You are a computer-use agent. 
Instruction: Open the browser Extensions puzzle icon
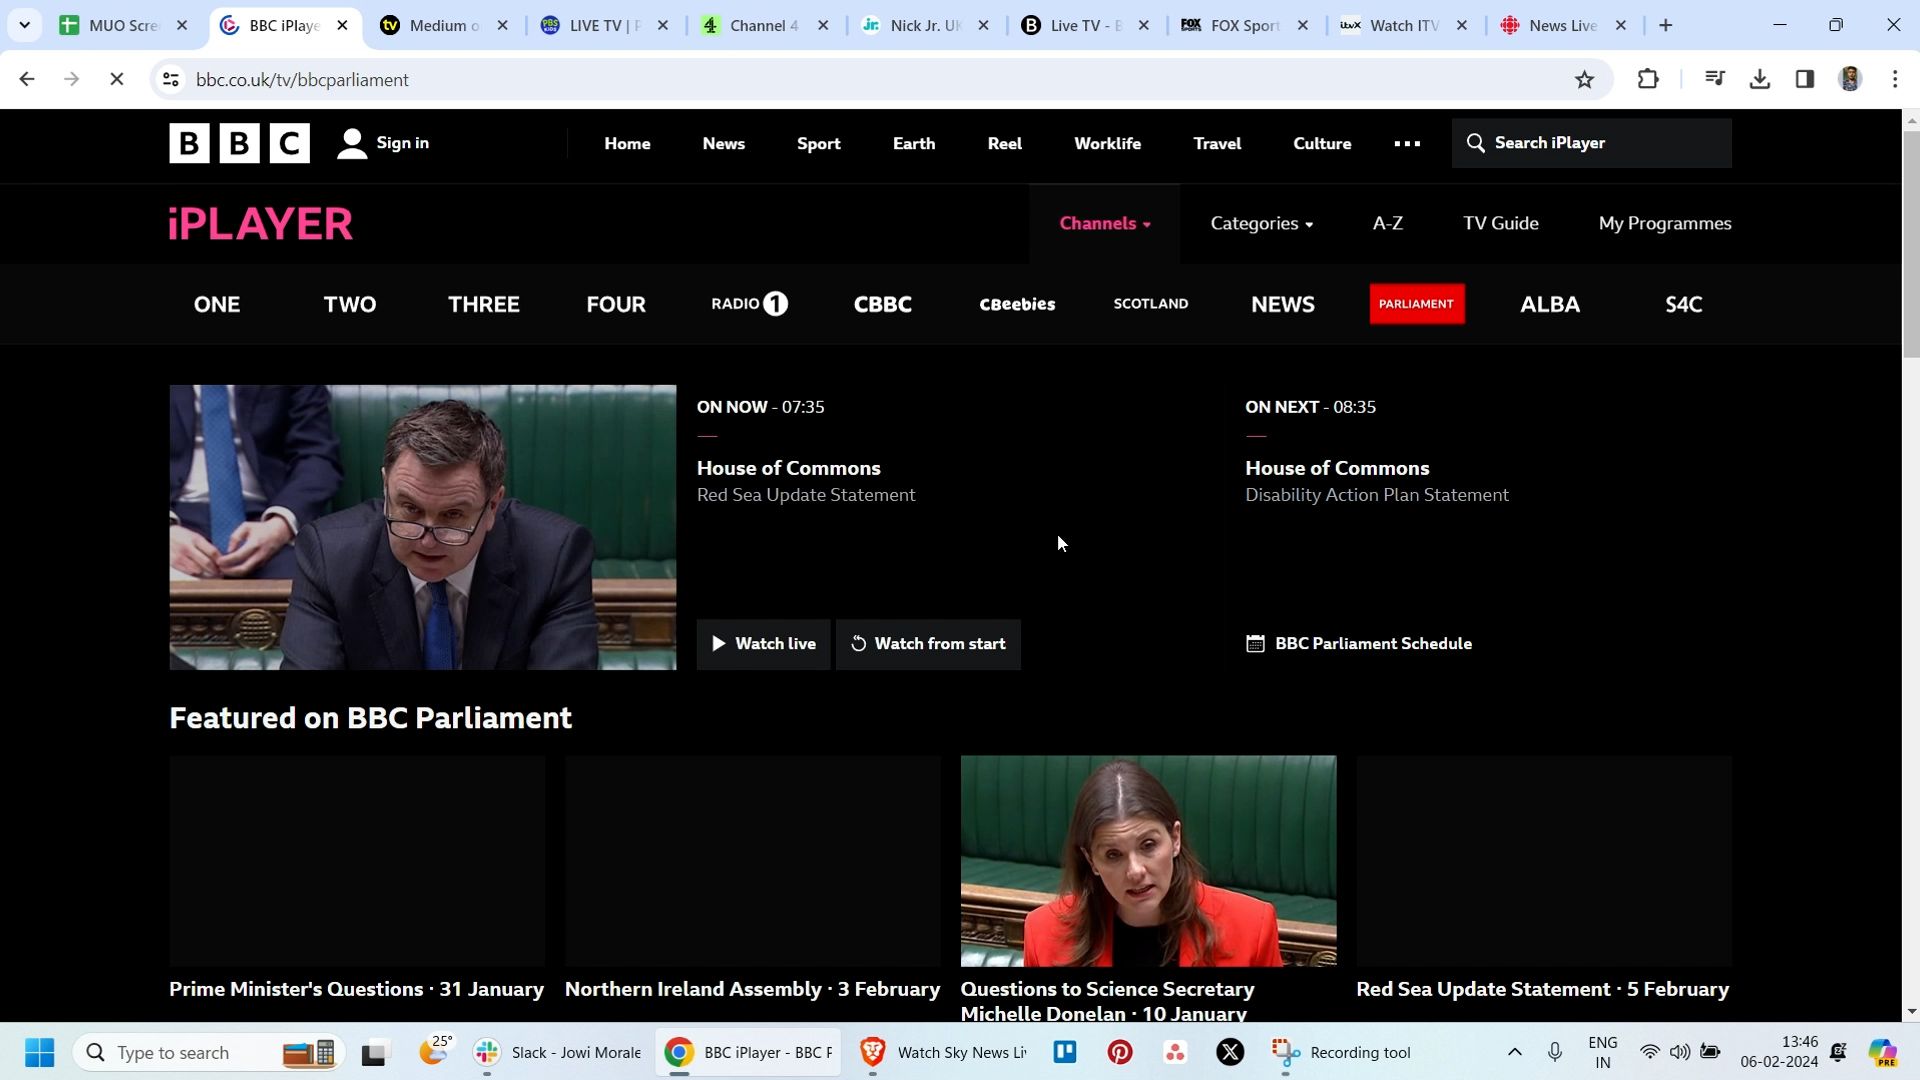(x=1648, y=79)
